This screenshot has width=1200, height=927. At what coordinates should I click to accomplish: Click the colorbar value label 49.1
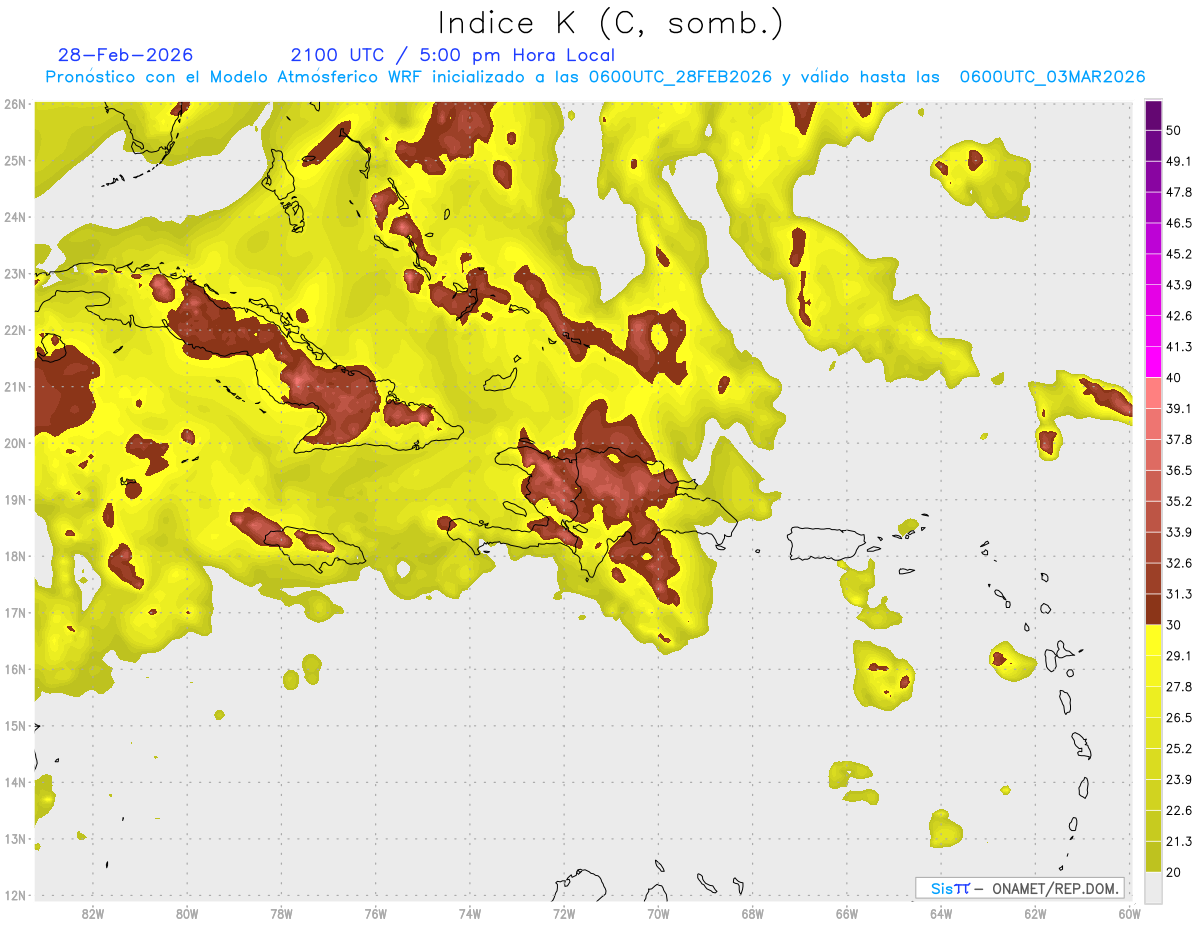point(1178,161)
